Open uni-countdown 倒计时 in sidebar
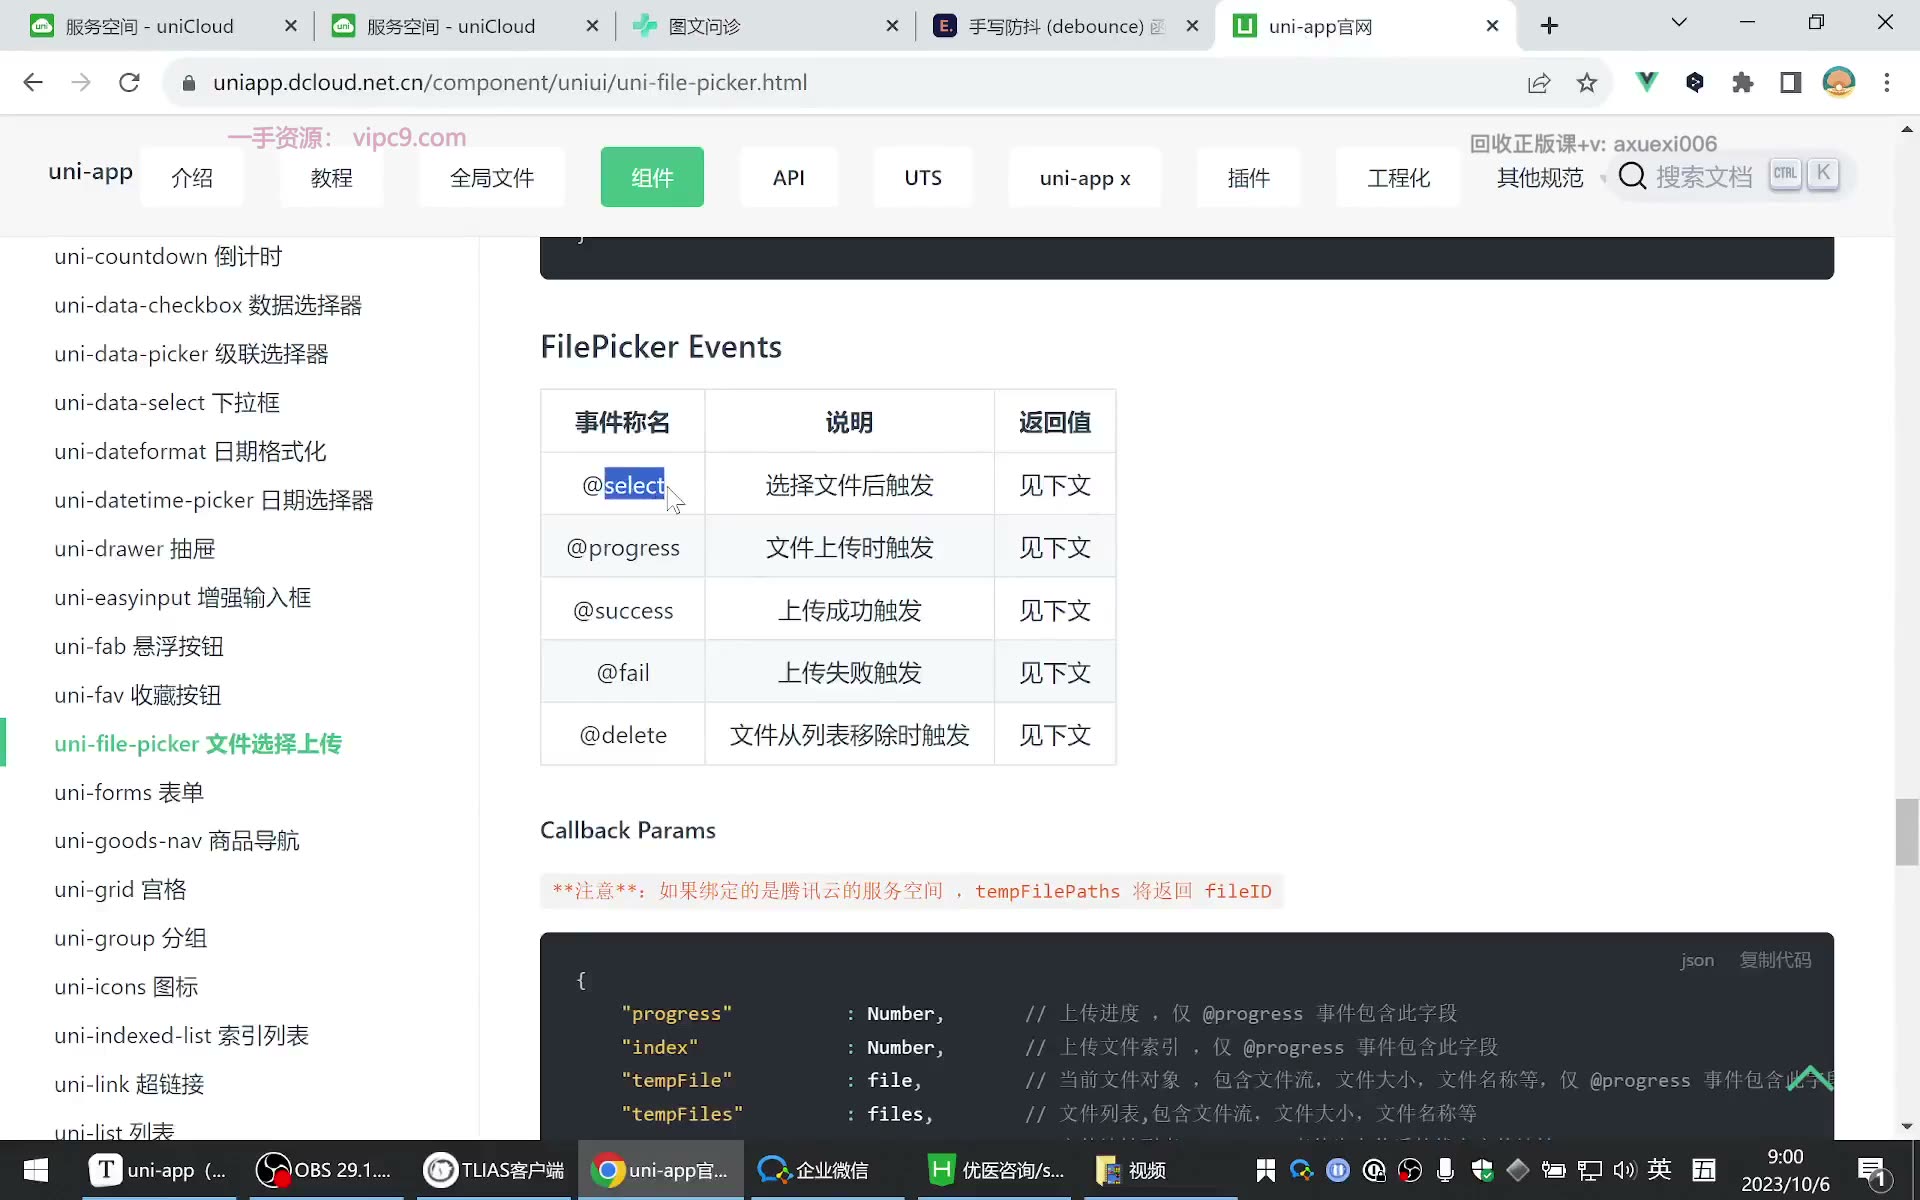 (x=168, y=257)
